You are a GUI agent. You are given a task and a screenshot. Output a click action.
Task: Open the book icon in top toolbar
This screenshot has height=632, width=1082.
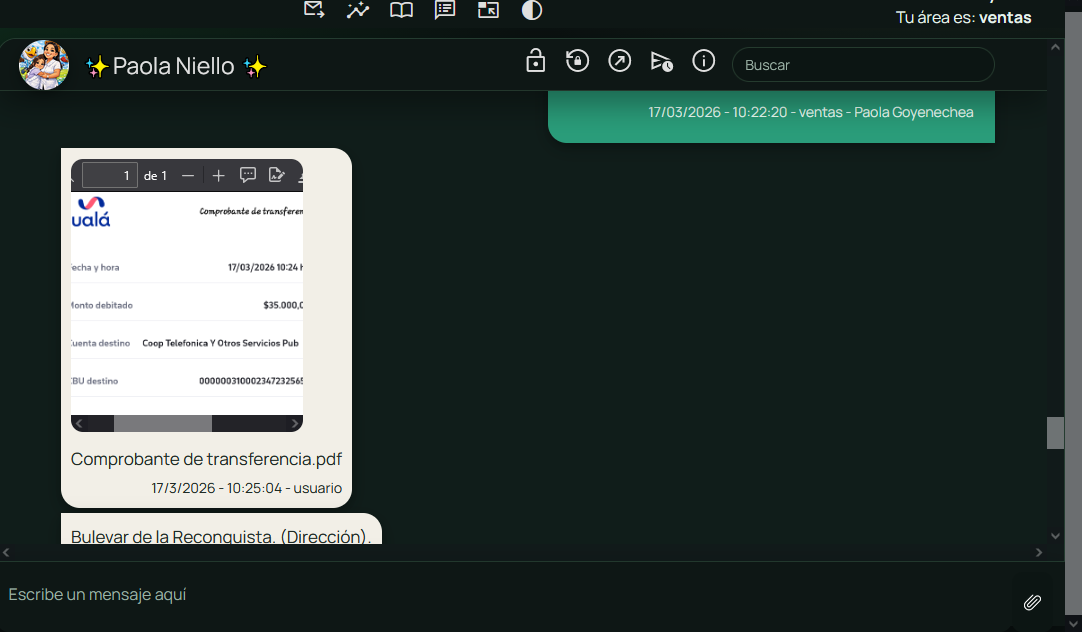401,10
